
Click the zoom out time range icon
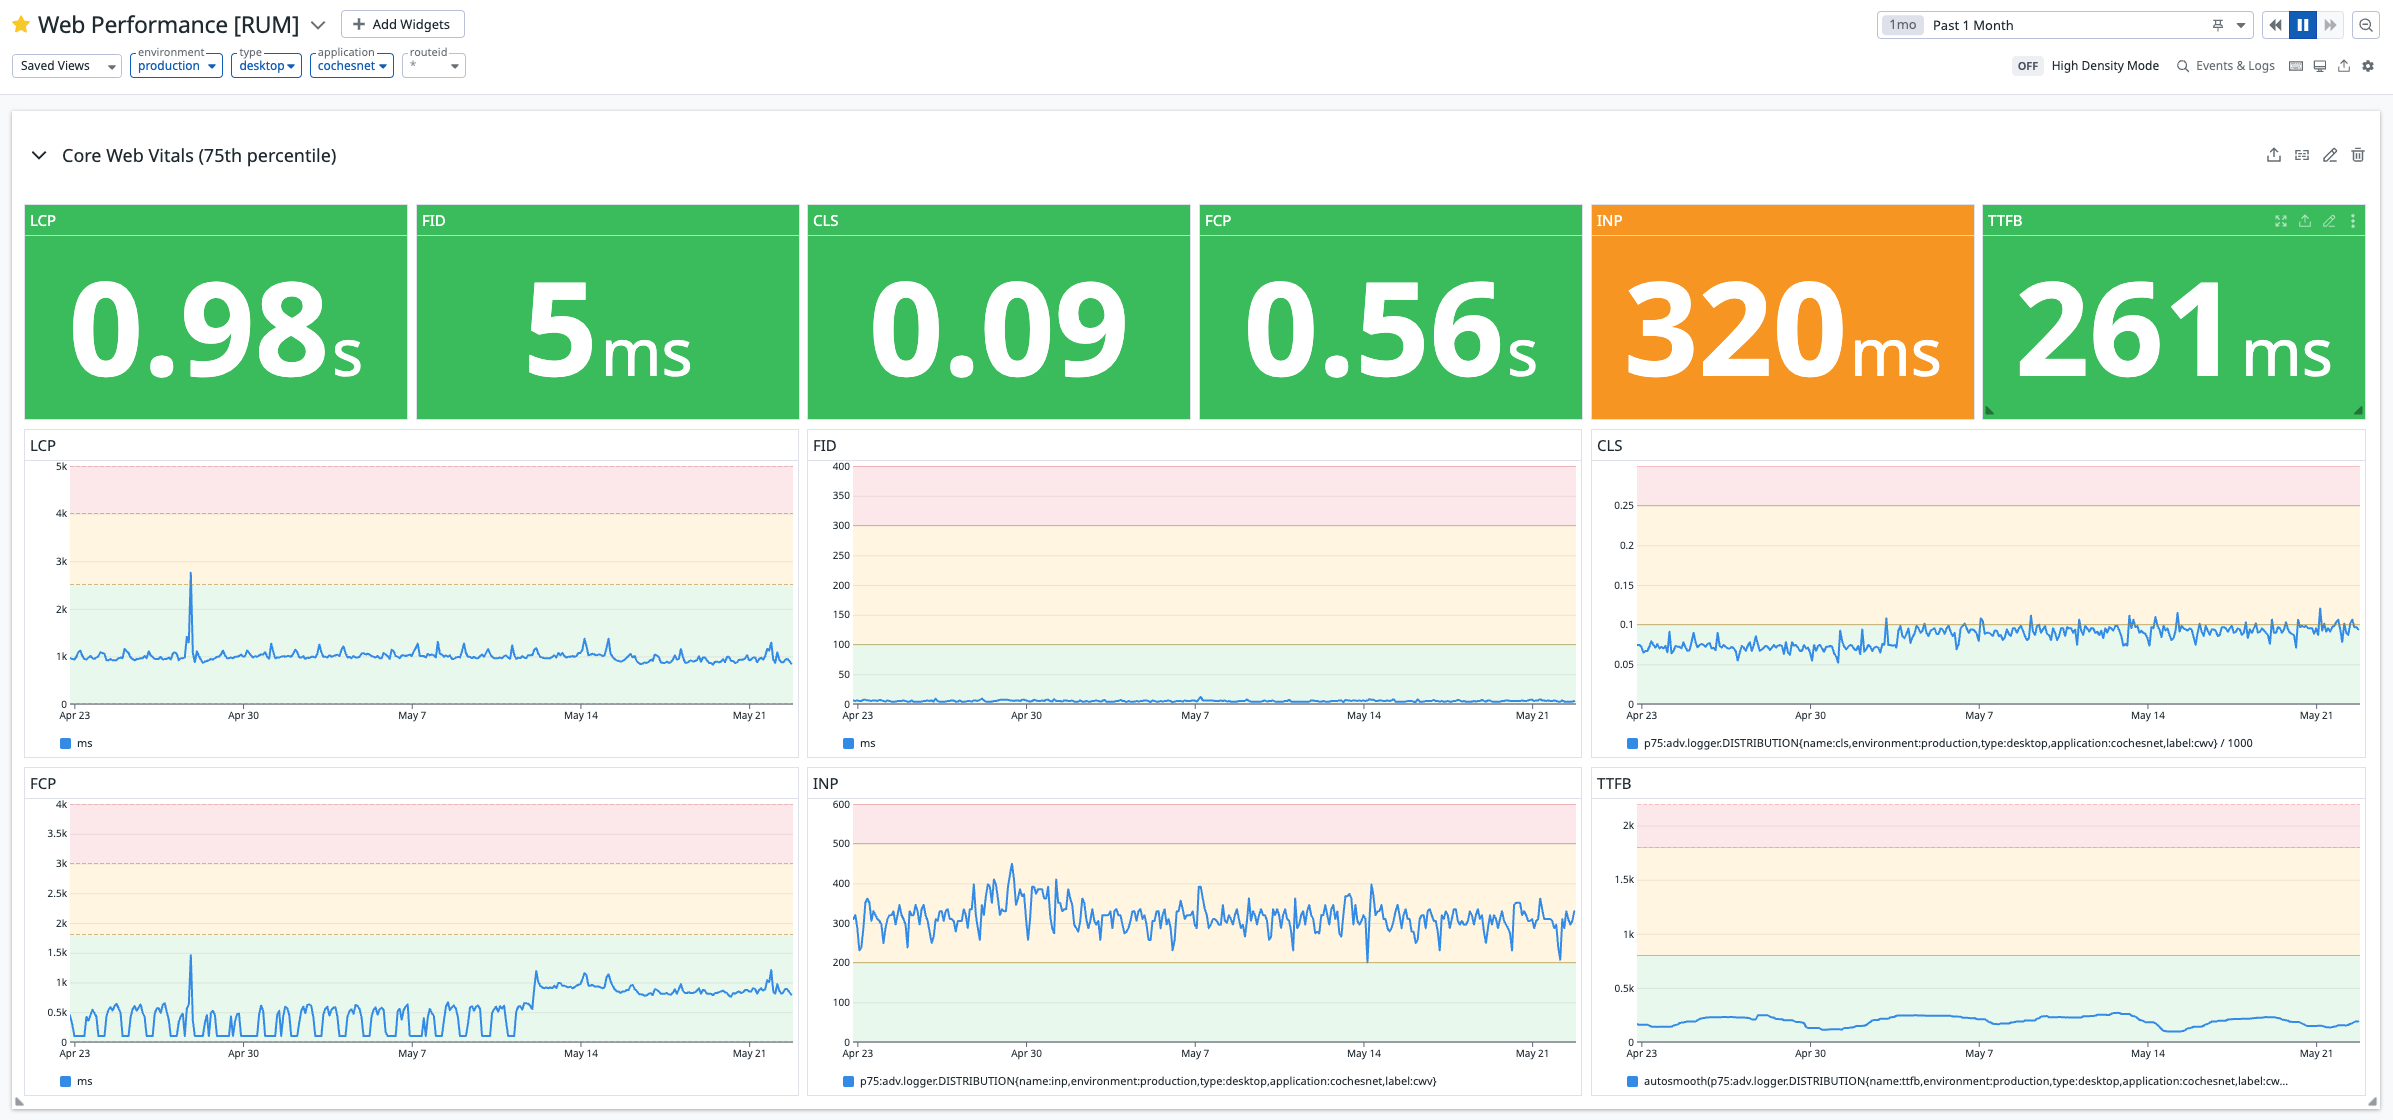[x=2366, y=25]
